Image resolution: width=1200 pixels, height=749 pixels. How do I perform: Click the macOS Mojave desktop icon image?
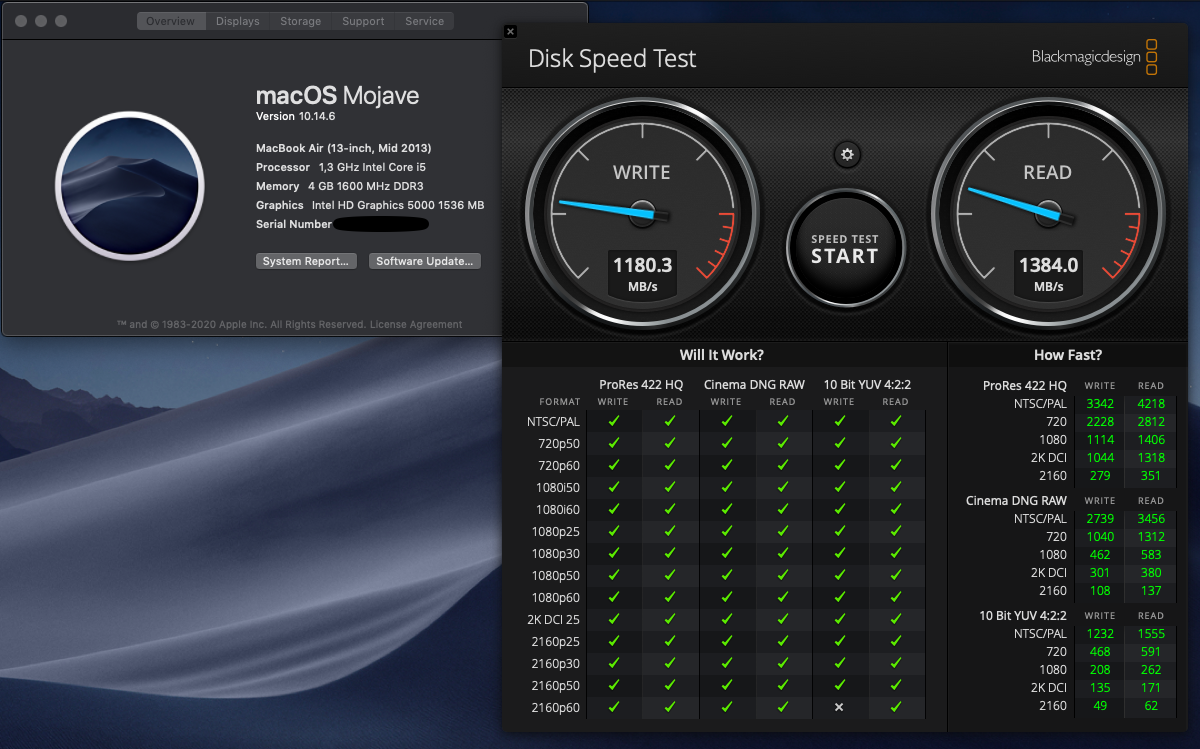129,187
